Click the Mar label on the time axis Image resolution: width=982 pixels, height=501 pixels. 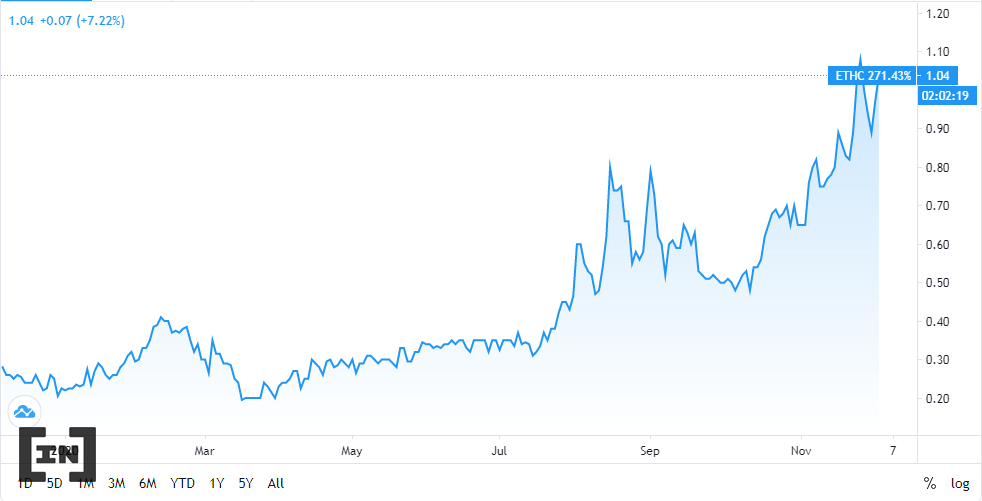click(205, 451)
